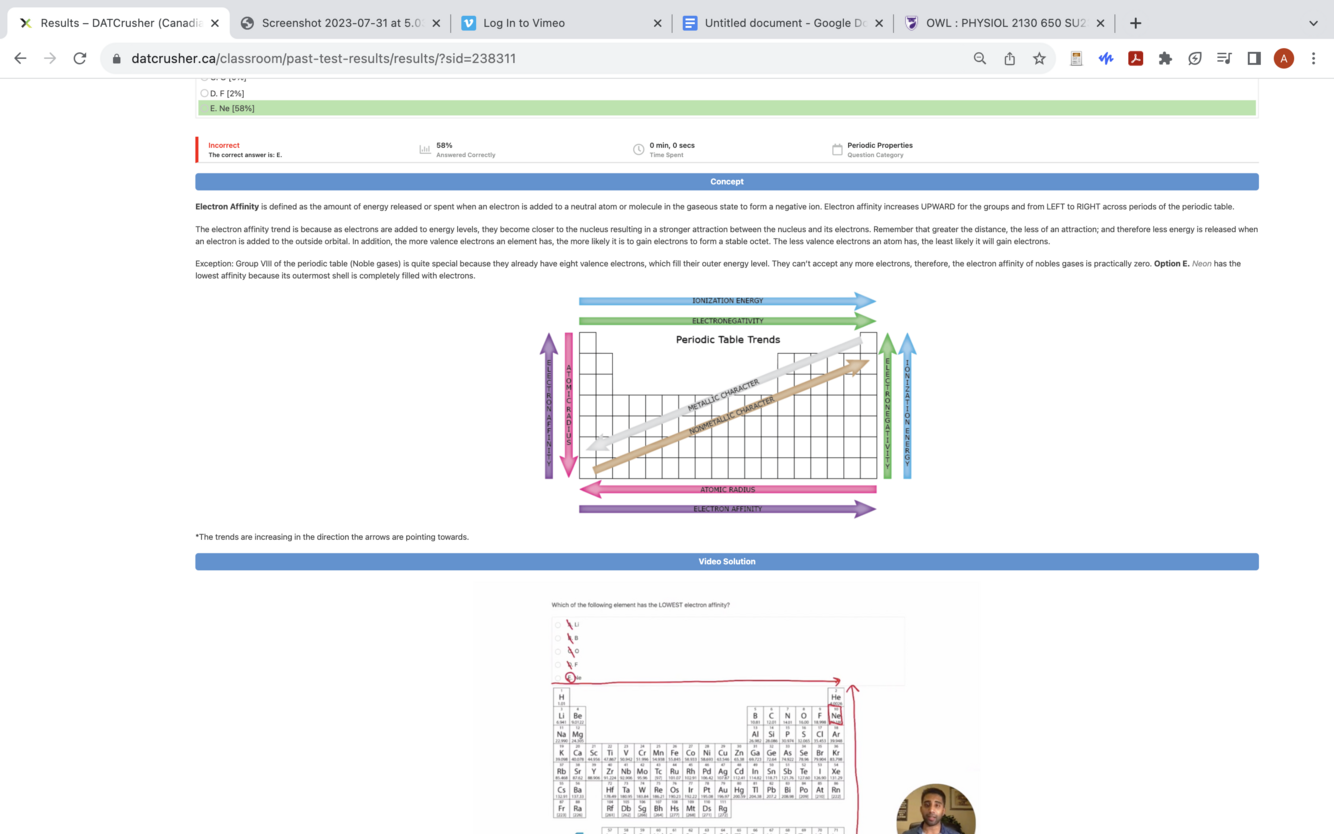Close the Untitled document tab
This screenshot has height=834, width=1334.
879,23
